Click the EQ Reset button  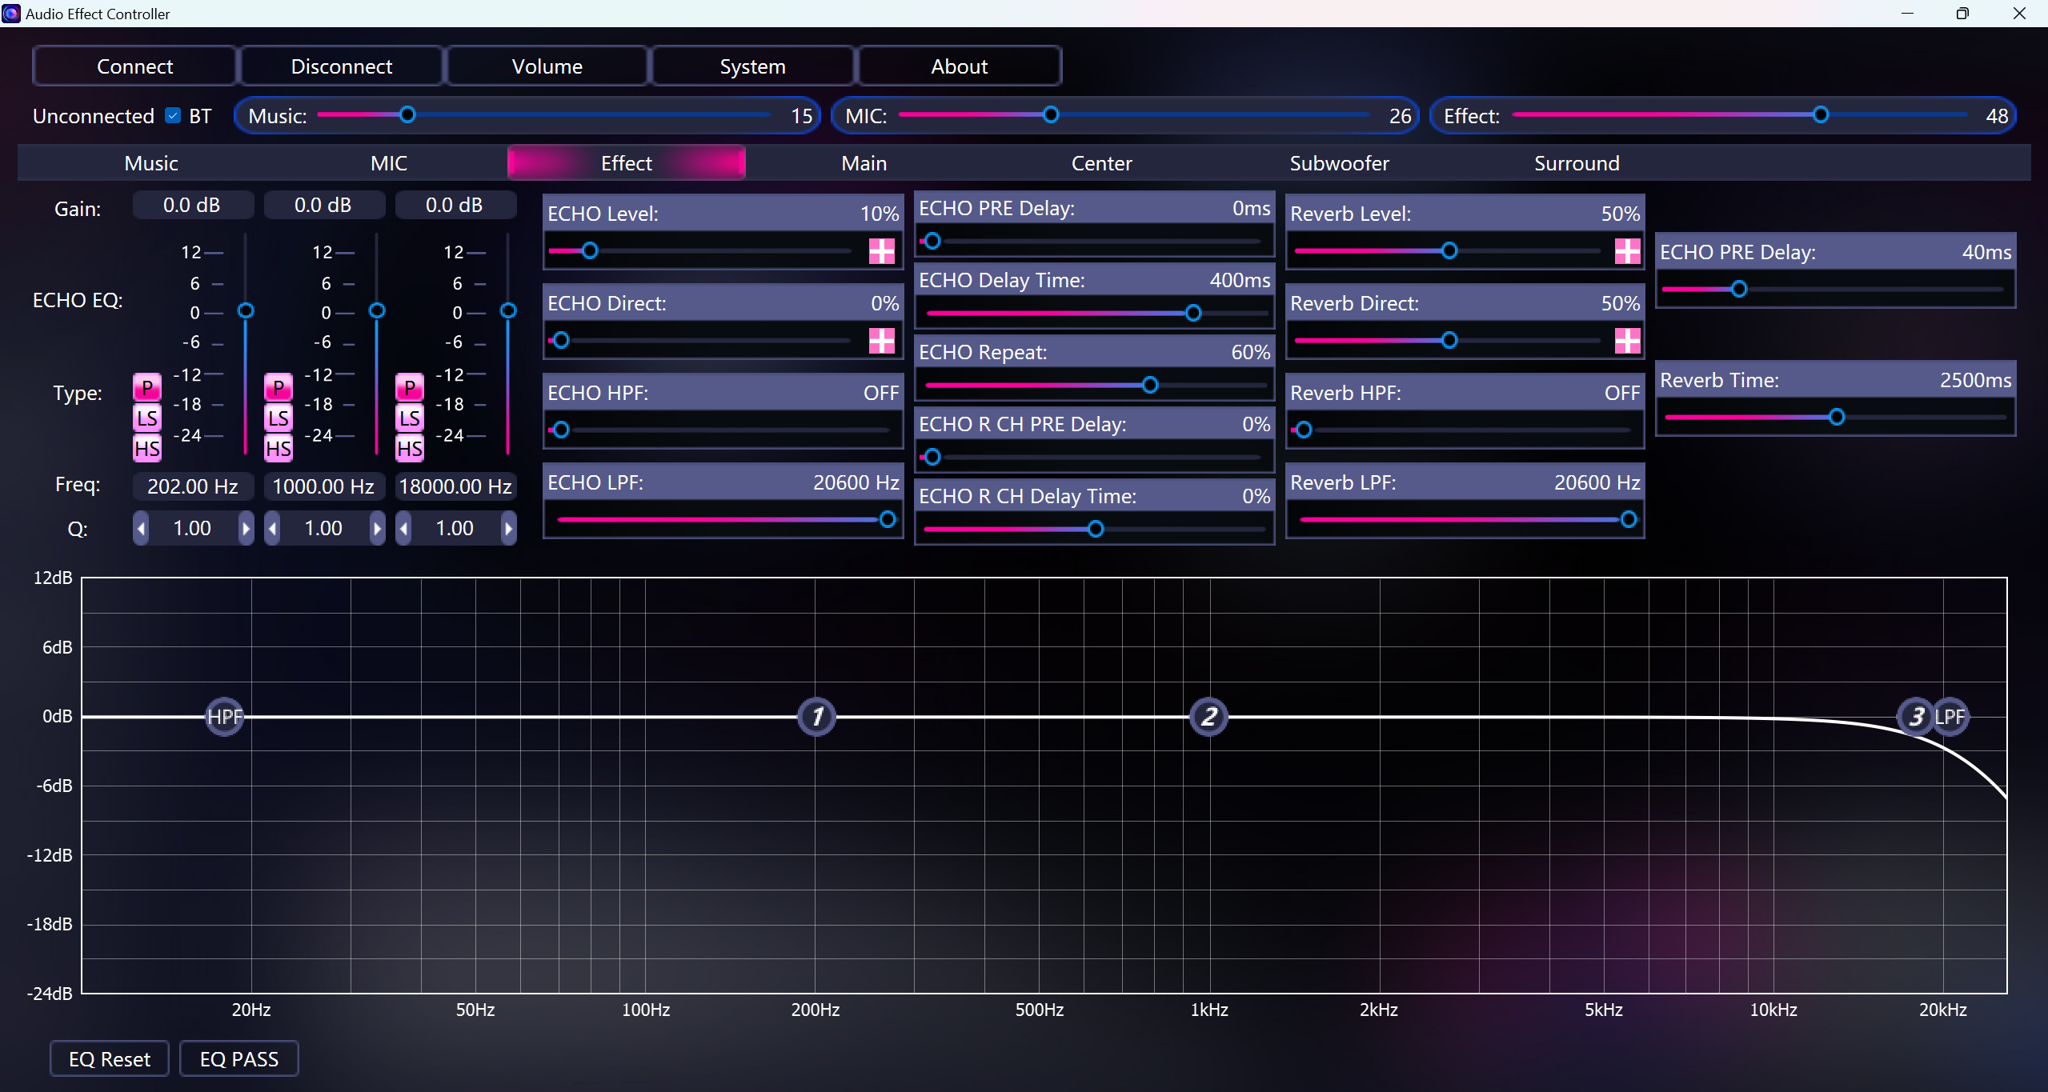pyautogui.click(x=110, y=1059)
